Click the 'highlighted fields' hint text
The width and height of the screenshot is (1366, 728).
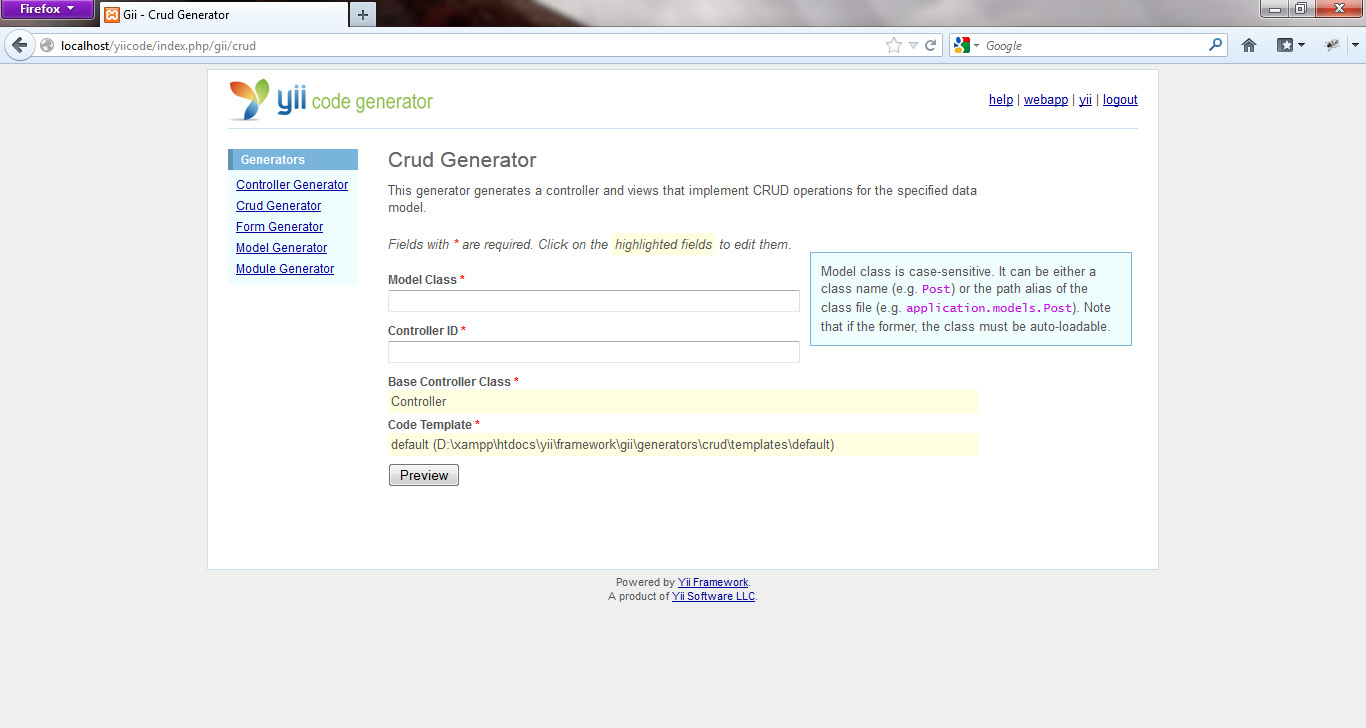pos(663,244)
